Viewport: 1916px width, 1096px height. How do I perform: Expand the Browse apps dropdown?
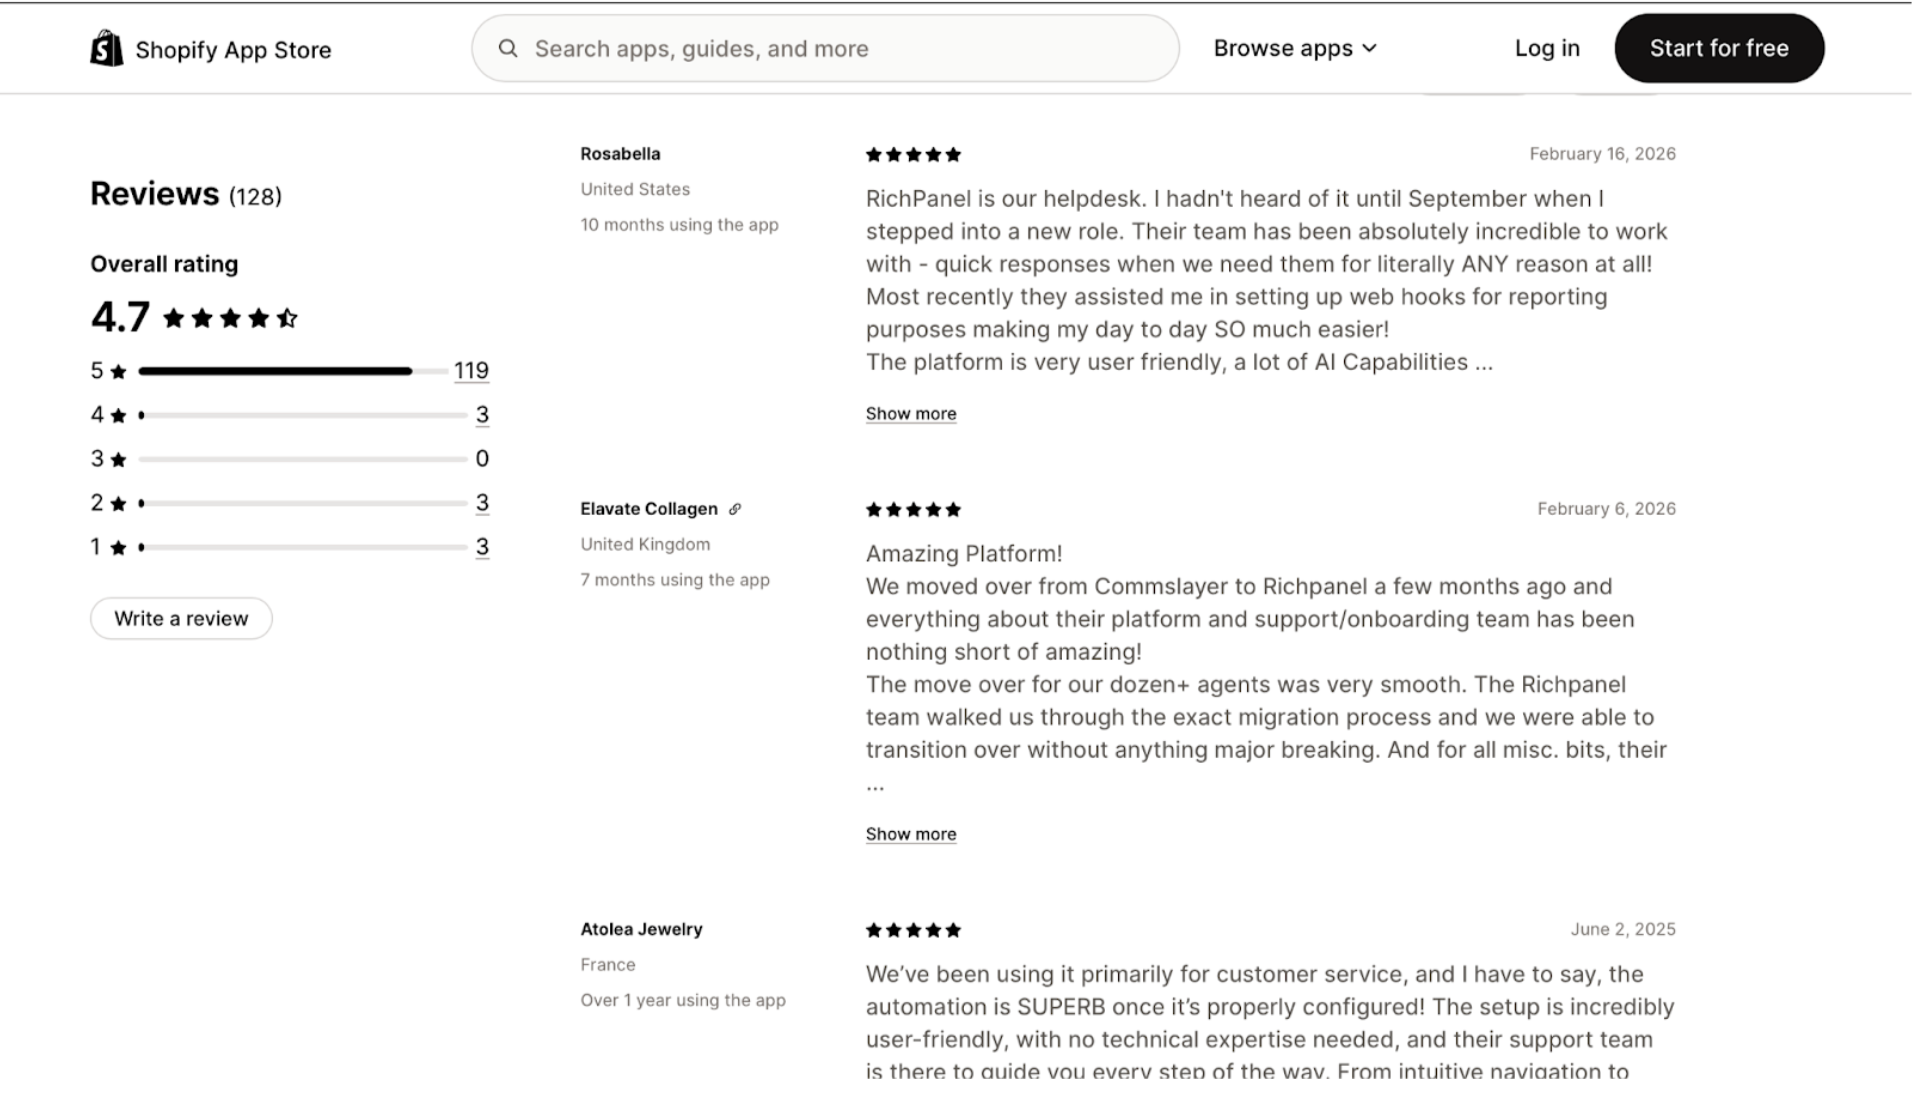click(1295, 48)
